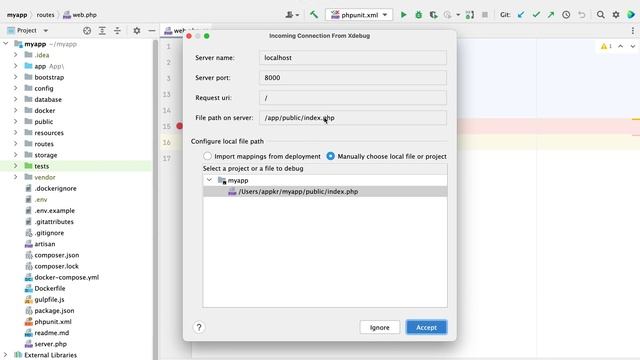Click the Server port field

[x=353, y=78]
